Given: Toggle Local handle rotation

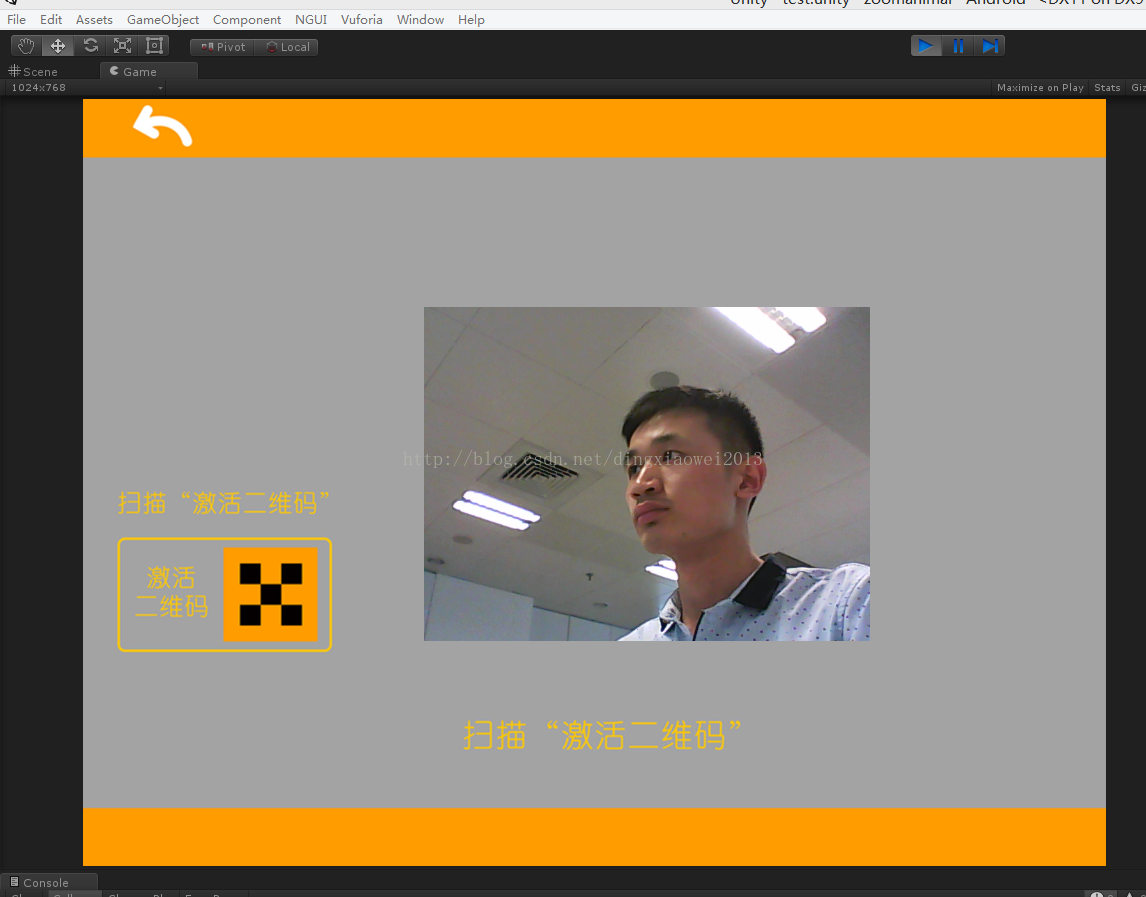Looking at the screenshot, I should pyautogui.click(x=286, y=47).
